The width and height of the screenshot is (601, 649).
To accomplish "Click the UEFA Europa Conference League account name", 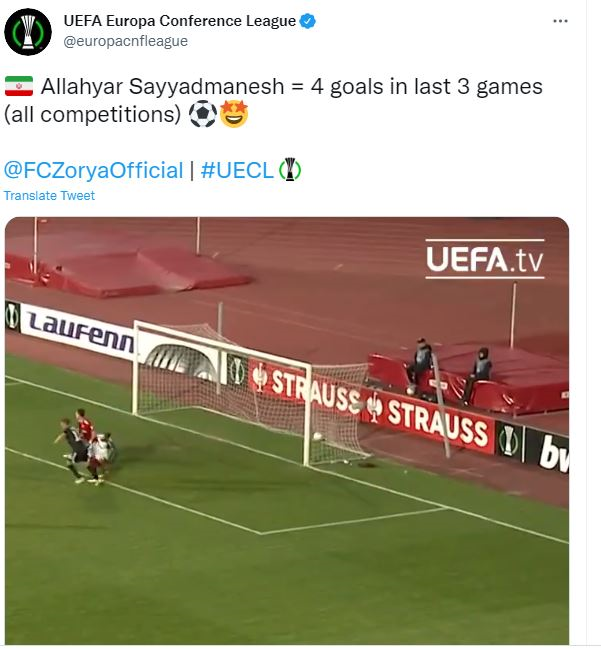I will pos(180,21).
